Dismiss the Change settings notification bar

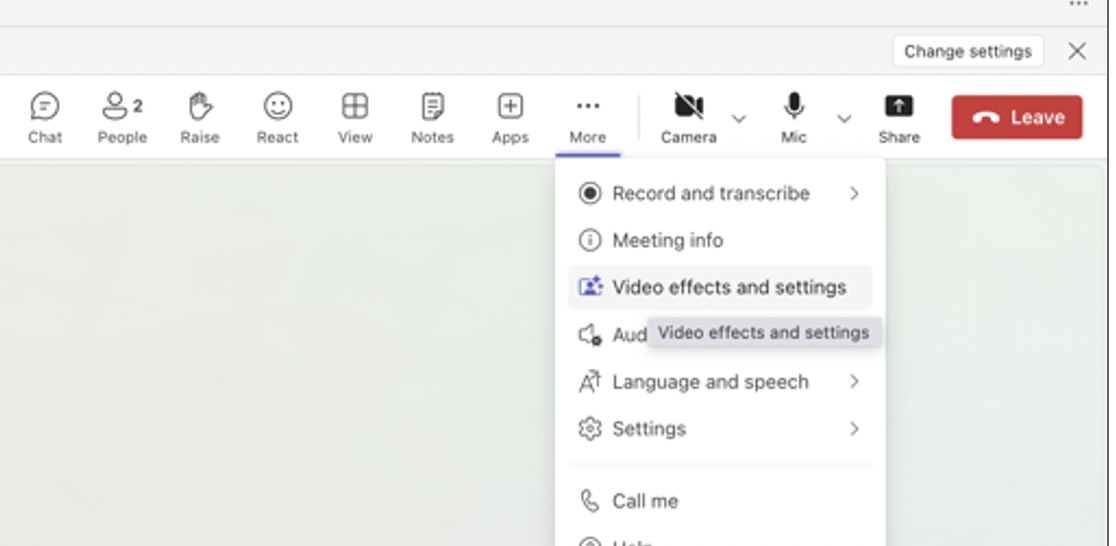[x=1077, y=51]
